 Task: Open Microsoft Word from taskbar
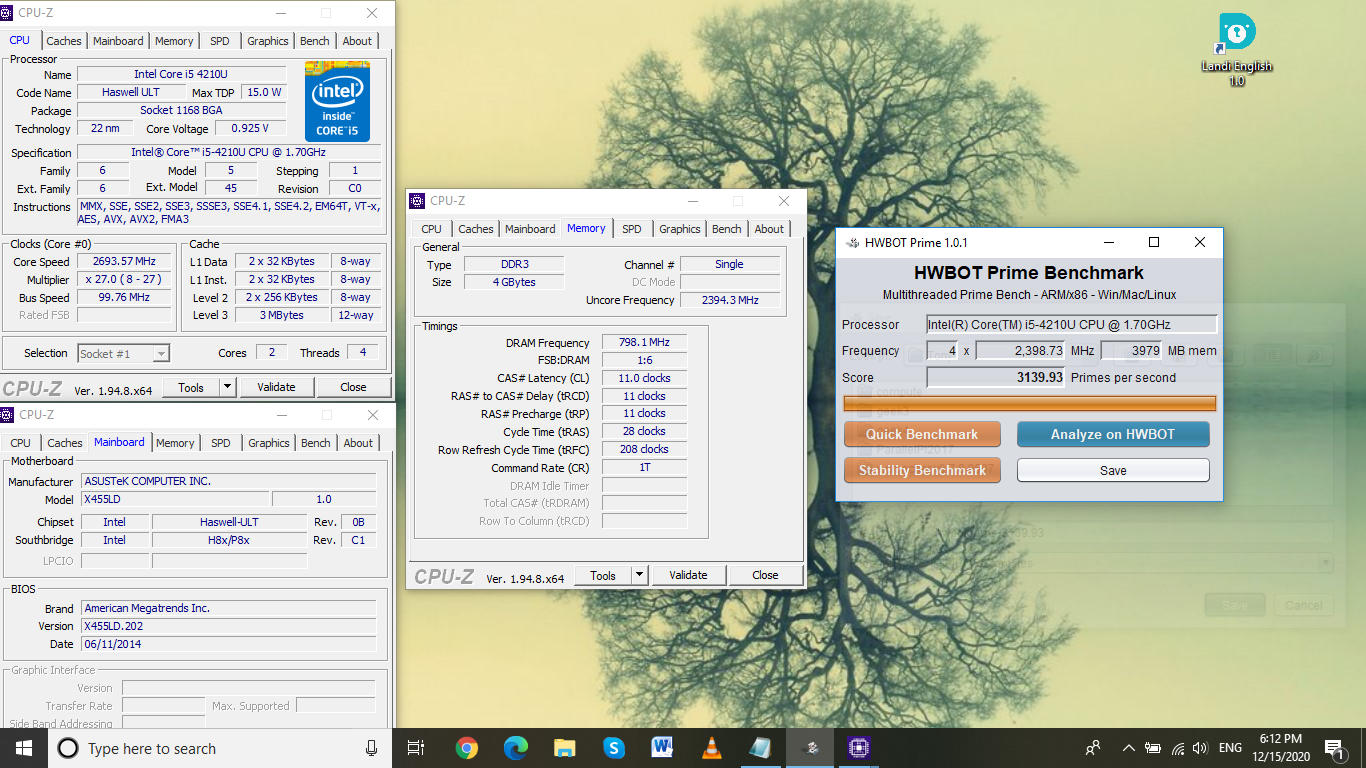(662, 748)
